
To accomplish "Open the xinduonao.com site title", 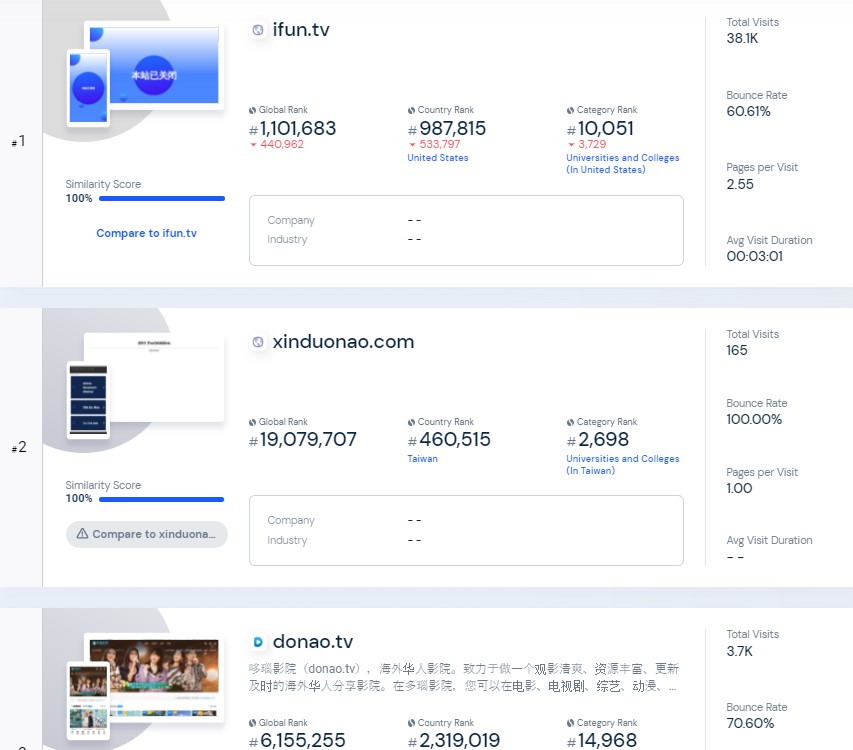I will [343, 342].
